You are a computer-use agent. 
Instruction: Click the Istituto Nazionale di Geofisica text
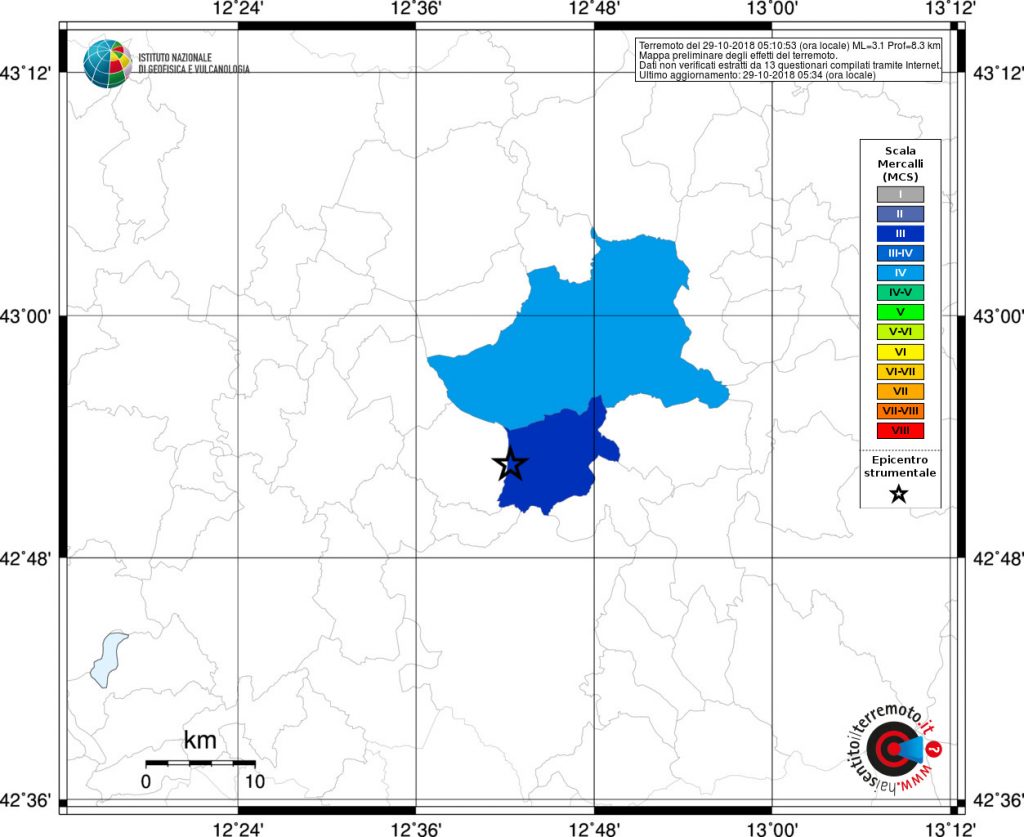point(194,63)
